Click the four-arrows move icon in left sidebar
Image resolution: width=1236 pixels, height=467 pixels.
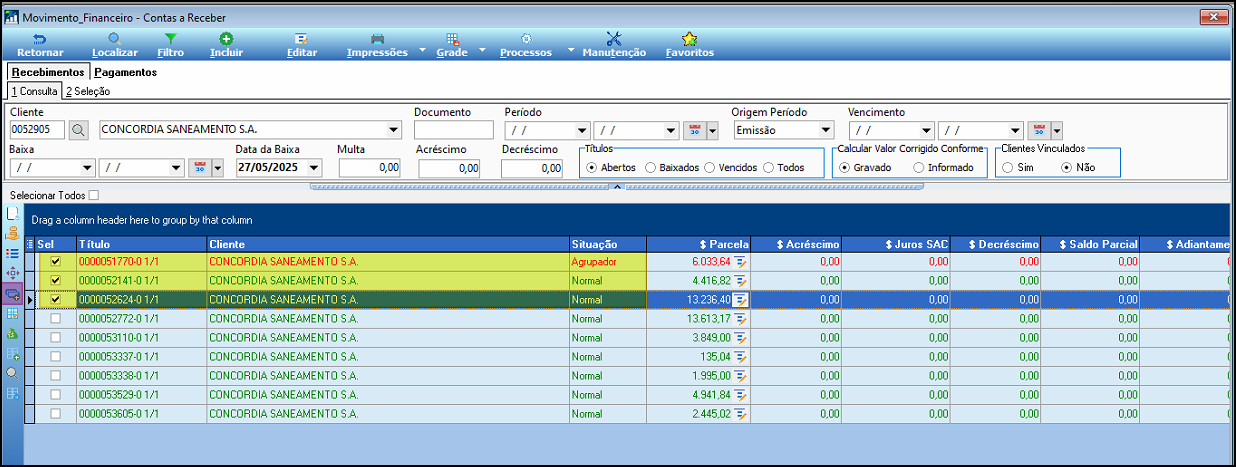[13, 273]
